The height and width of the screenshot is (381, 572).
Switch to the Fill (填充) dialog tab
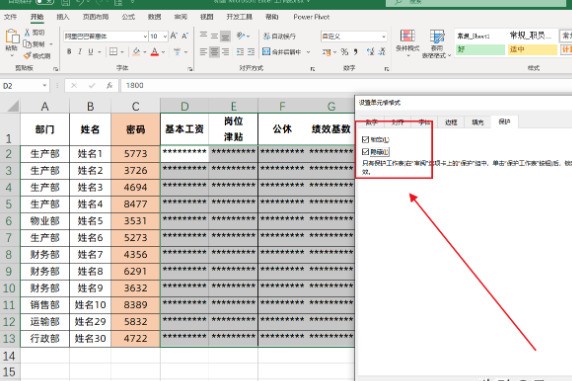[478, 122]
